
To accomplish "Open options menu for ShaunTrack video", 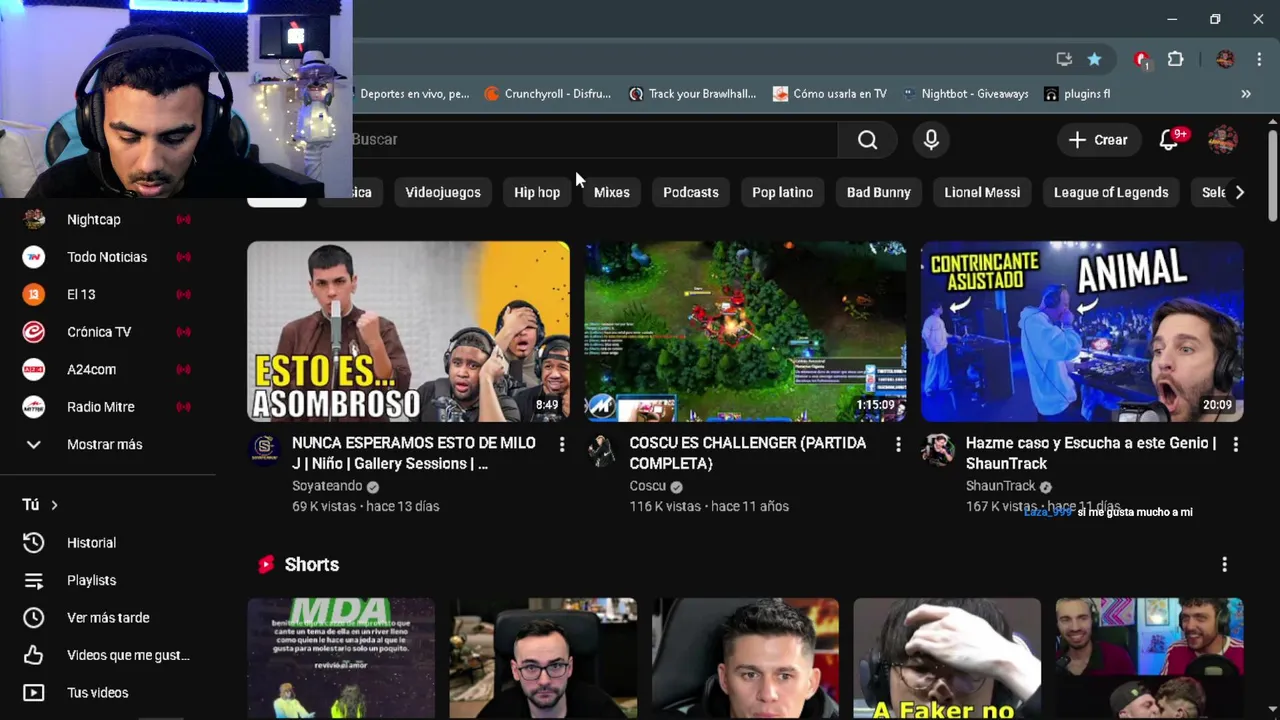I will pos(1235,444).
